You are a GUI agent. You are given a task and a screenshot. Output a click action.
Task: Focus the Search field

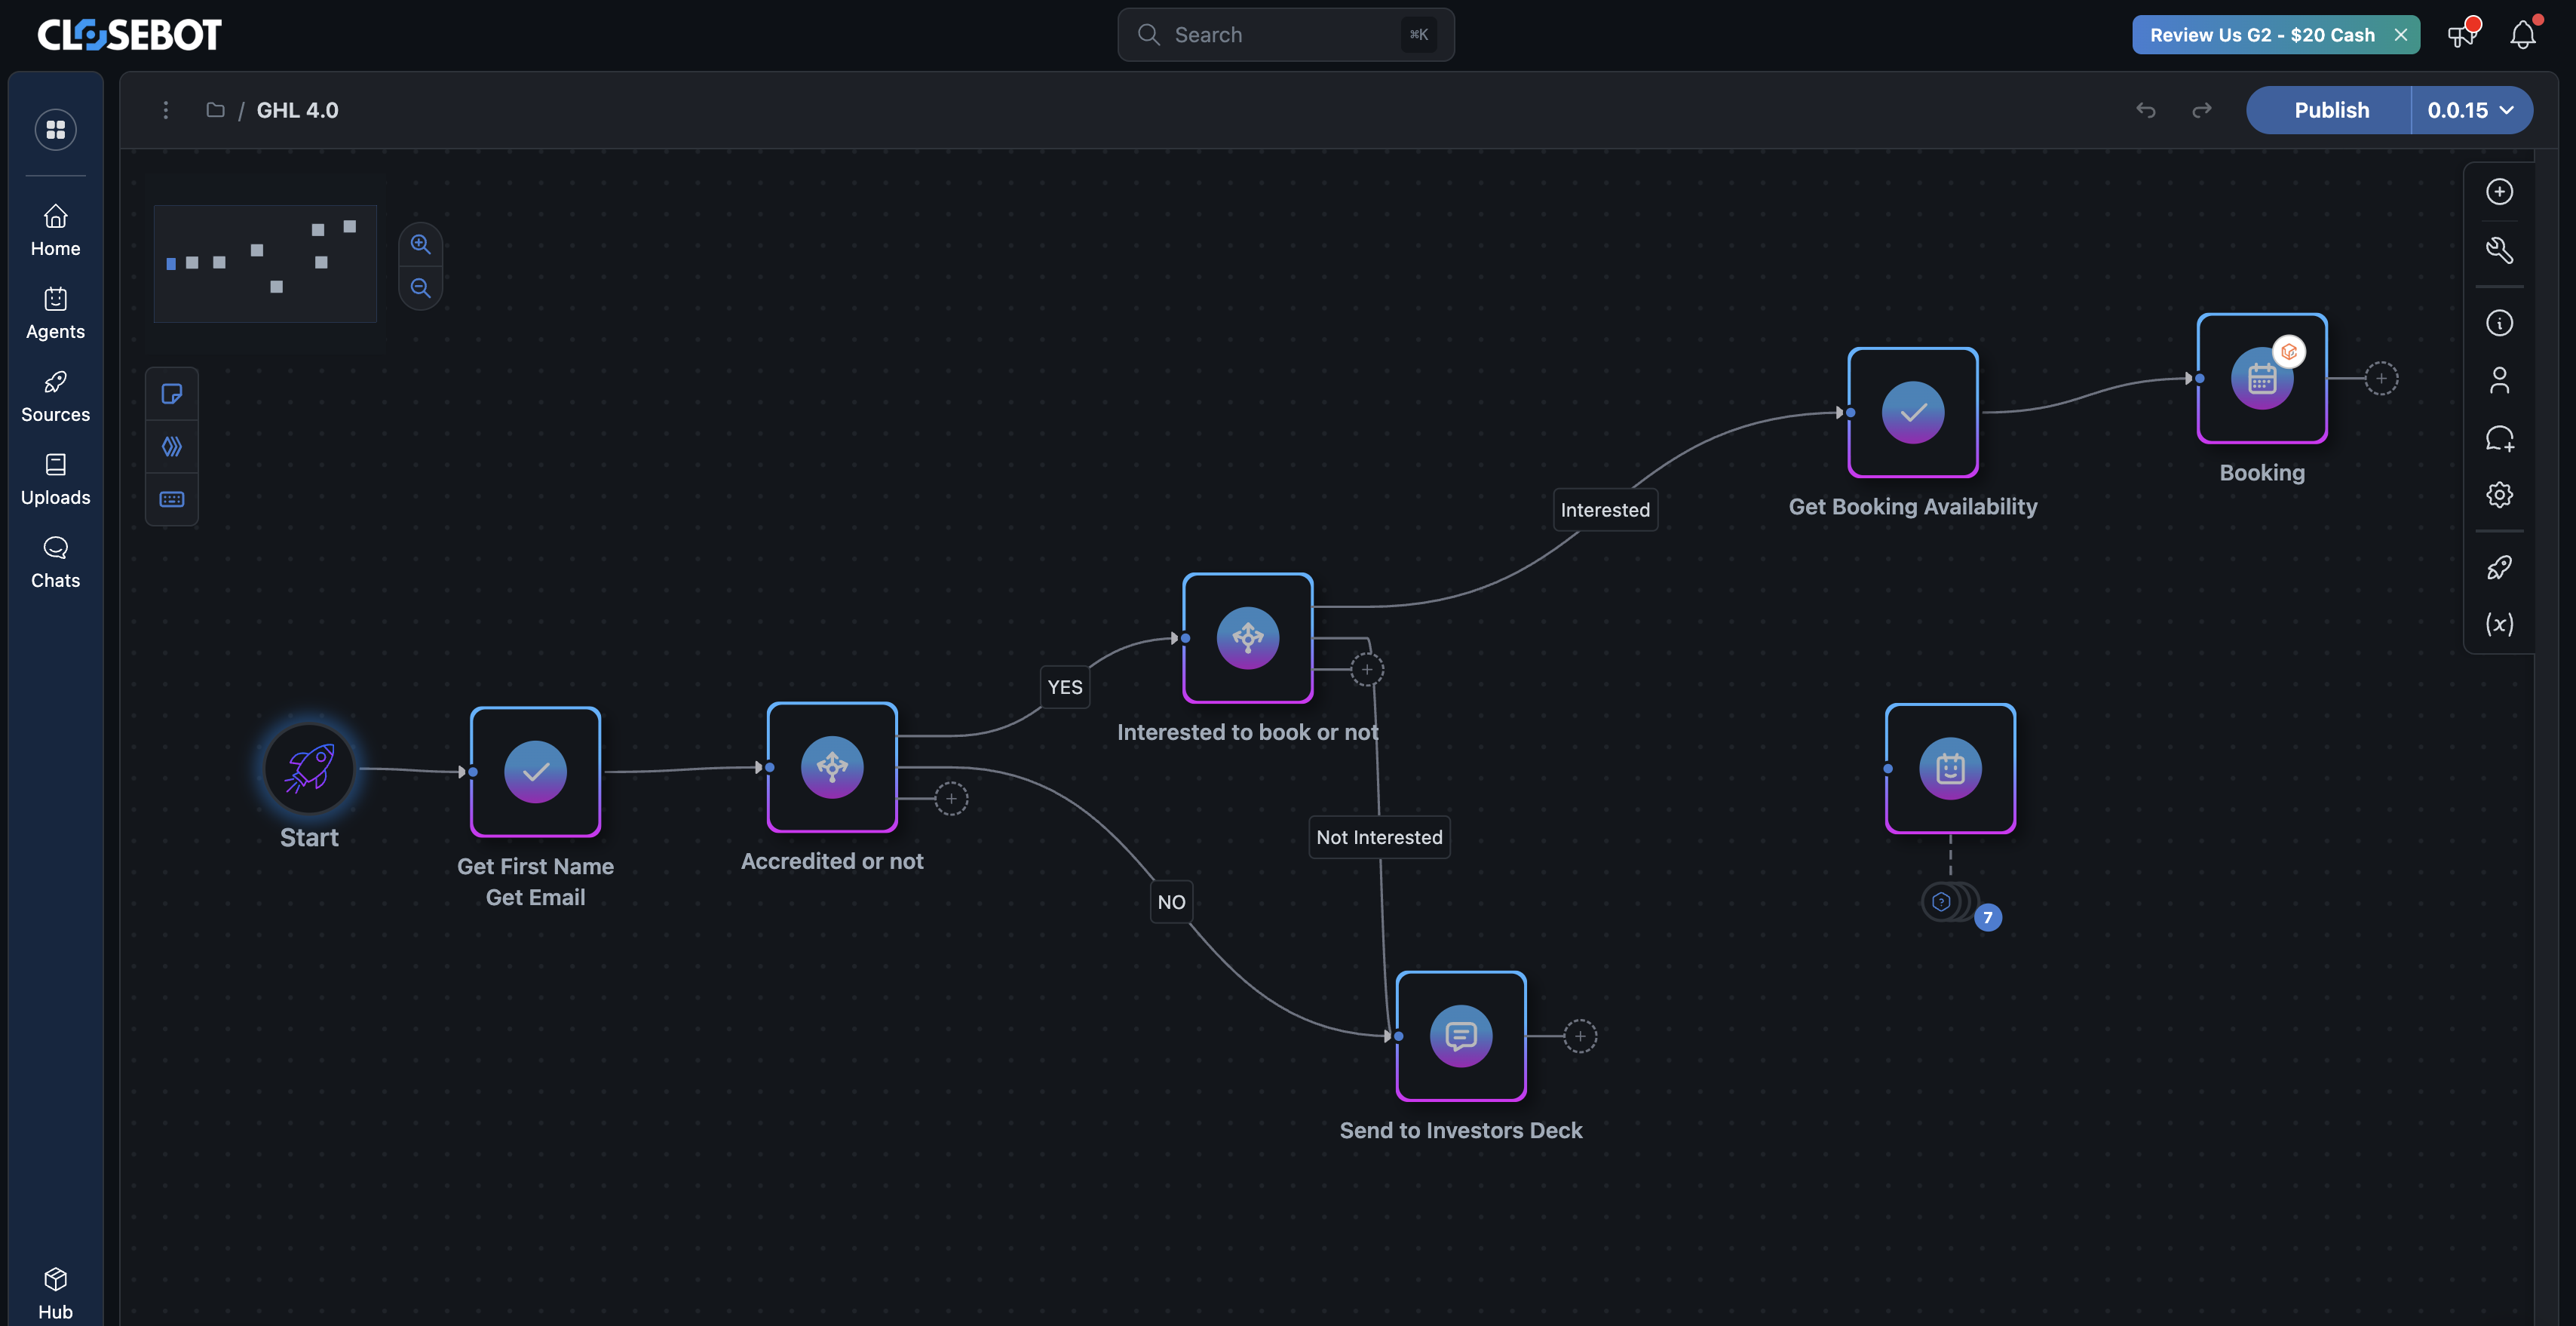(x=1286, y=35)
